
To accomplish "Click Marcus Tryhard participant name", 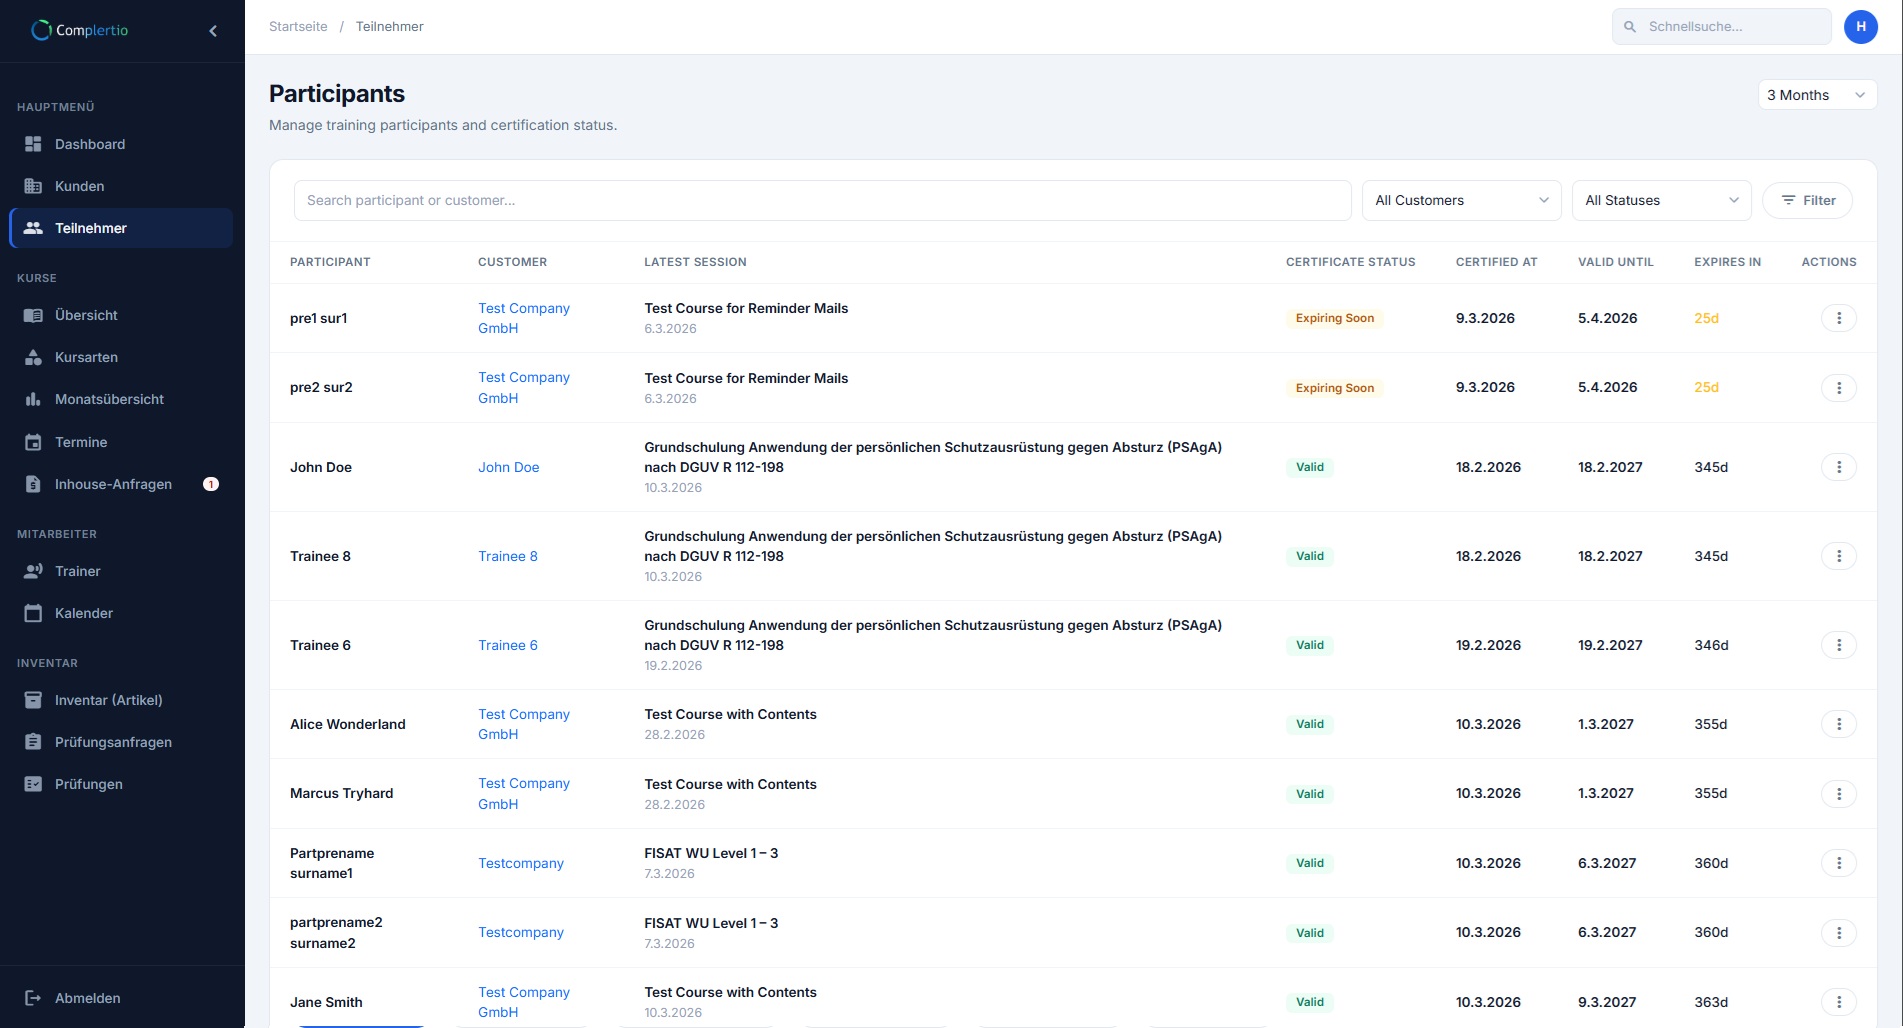I will click(341, 793).
